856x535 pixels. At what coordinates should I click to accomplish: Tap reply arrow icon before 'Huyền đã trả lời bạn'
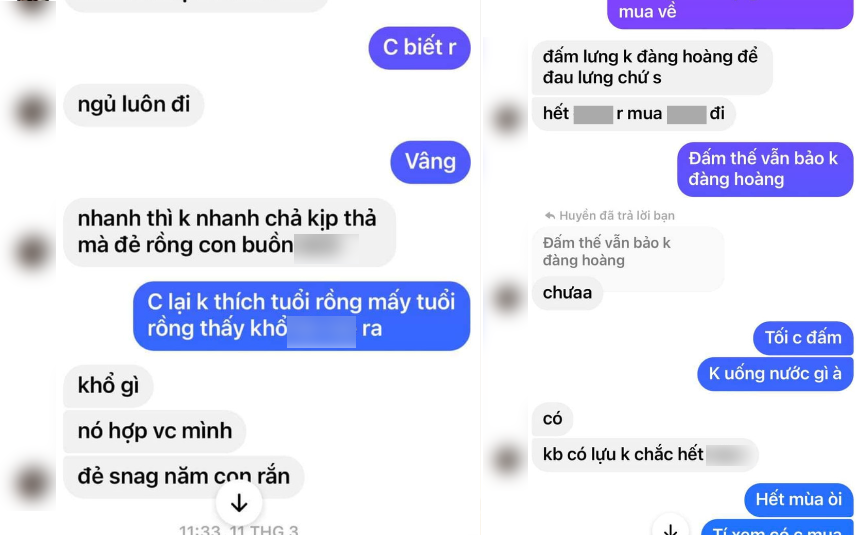[550, 216]
